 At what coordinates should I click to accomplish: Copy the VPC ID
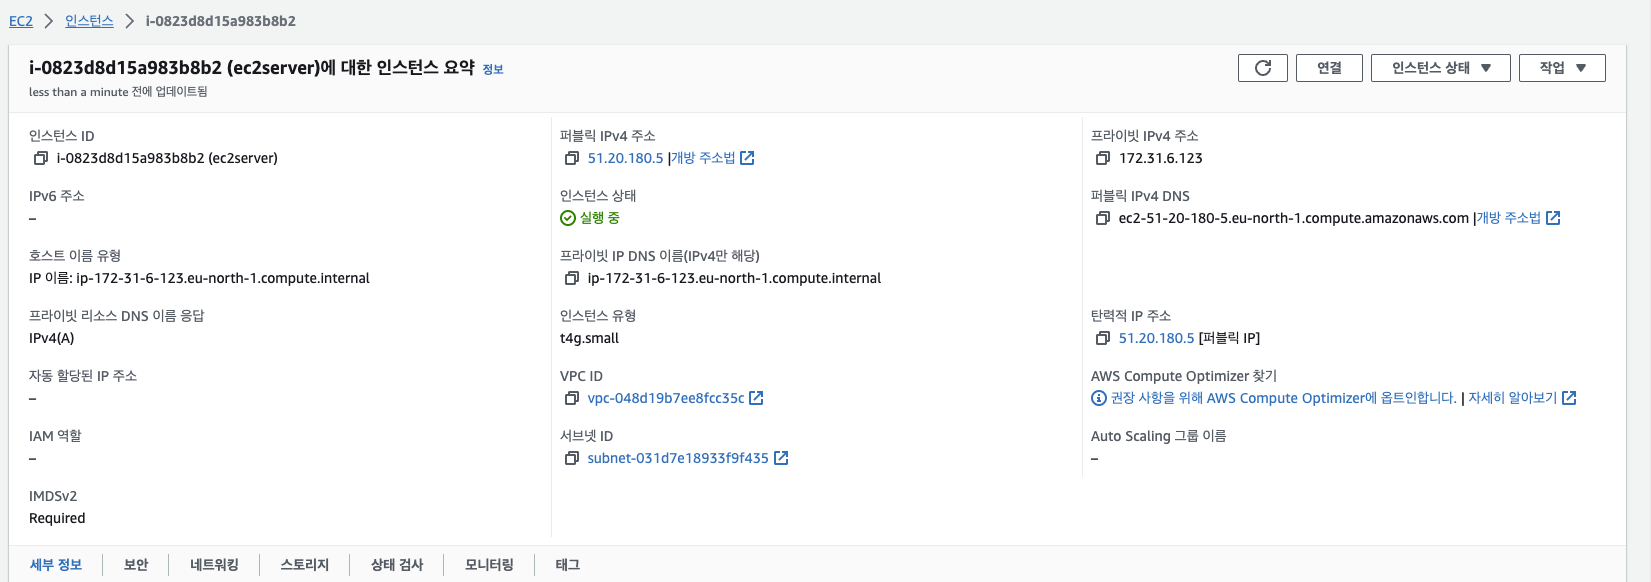(x=572, y=398)
